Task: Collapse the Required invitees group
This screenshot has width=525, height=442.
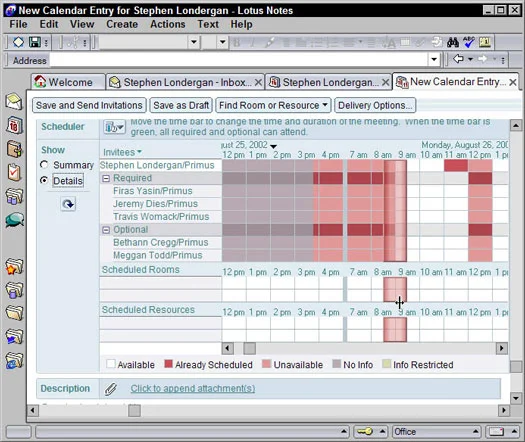Action: pos(106,178)
